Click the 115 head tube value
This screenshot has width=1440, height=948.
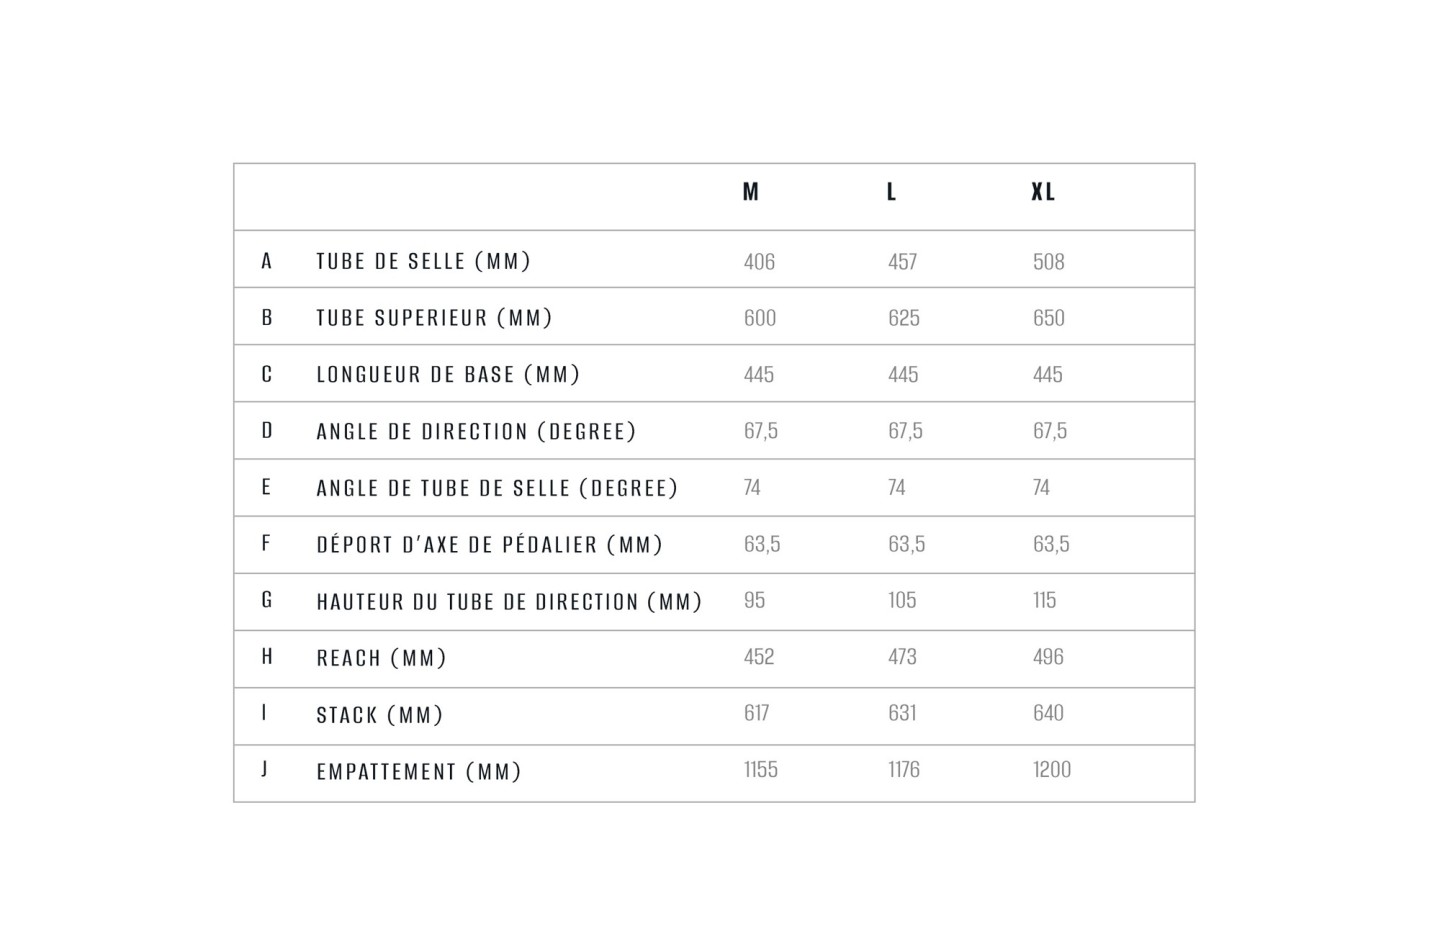click(1044, 600)
